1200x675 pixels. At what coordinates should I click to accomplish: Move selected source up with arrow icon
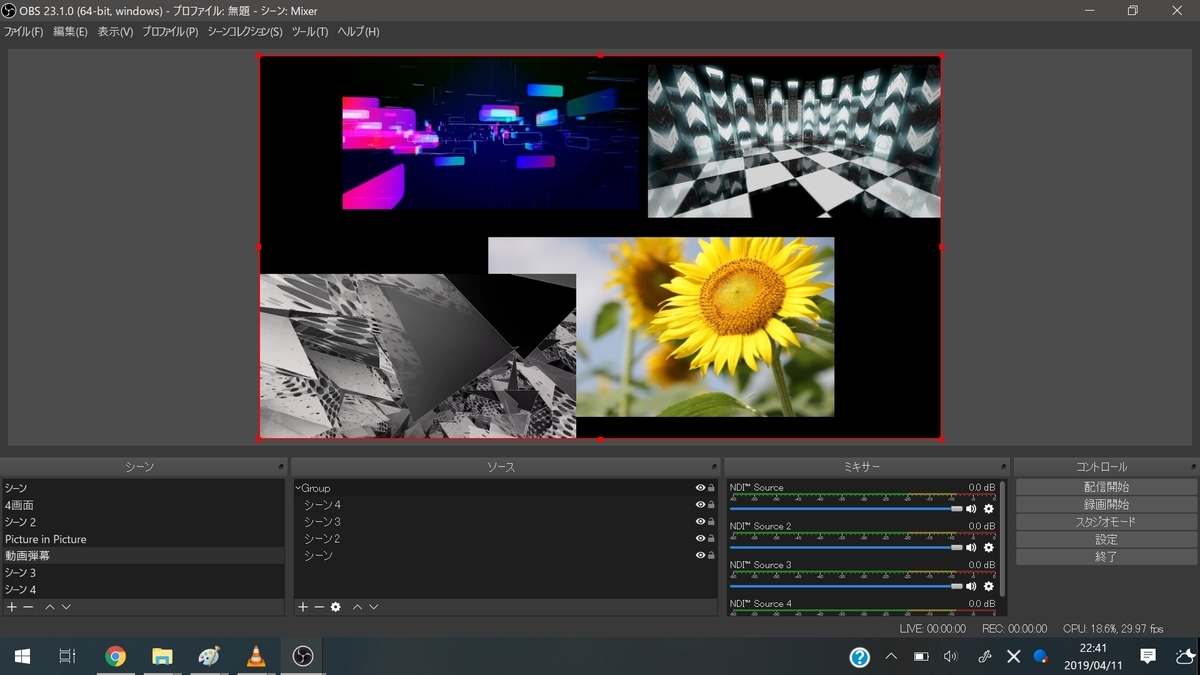[x=357, y=607]
